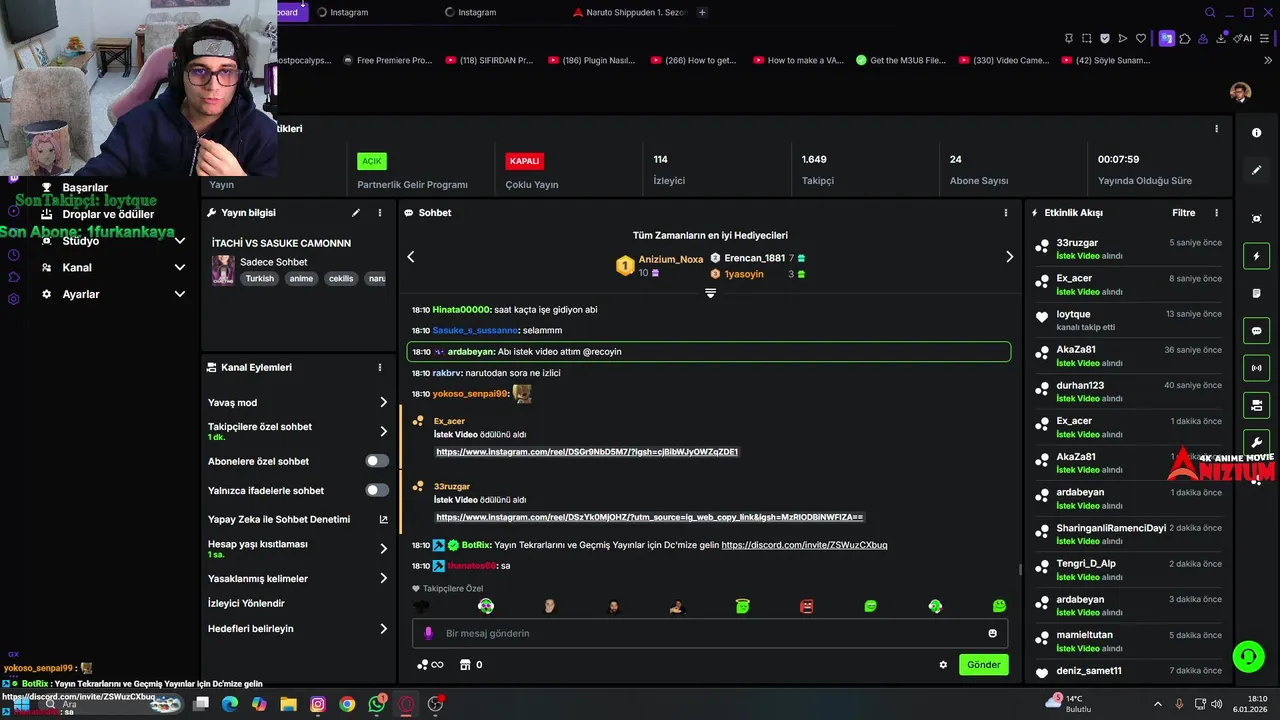Open emoji picker in chat message box
This screenshot has width=1280, height=720.
click(992, 633)
